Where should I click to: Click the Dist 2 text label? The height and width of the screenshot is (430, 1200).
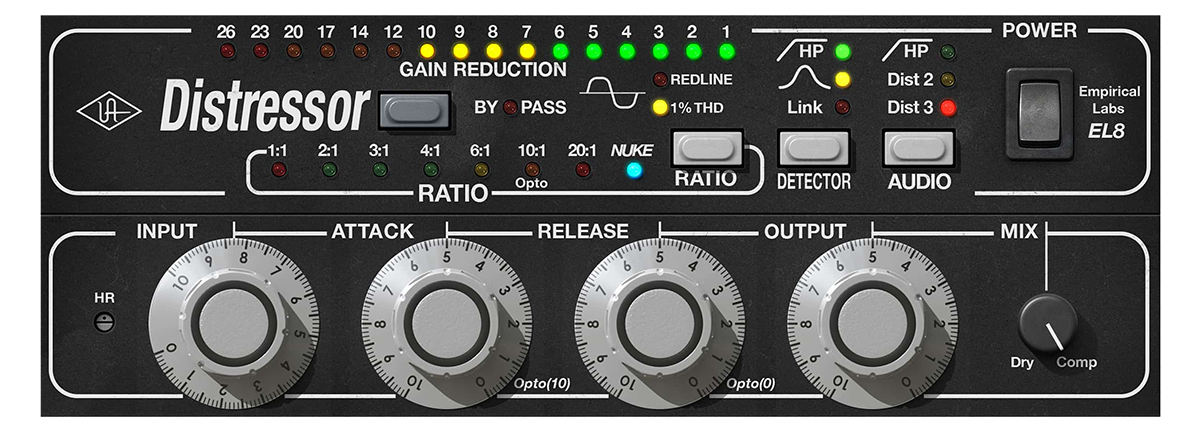click(x=908, y=78)
